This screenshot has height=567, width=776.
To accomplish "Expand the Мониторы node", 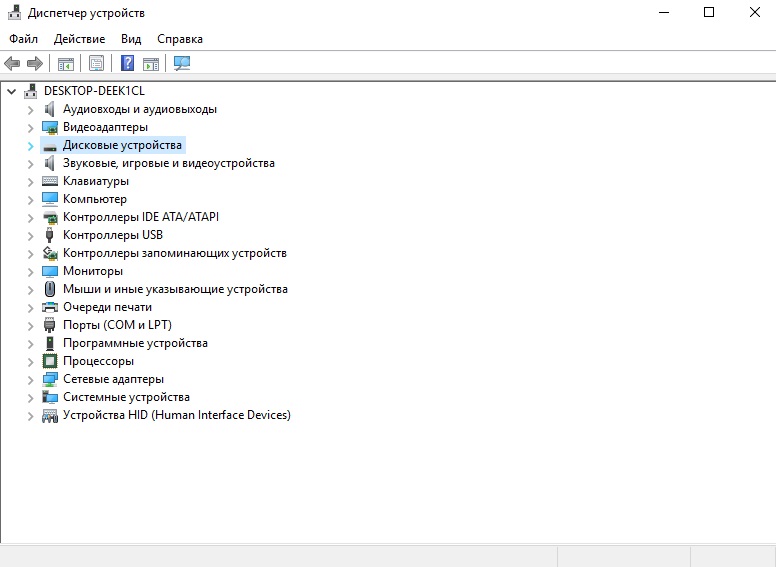I will [x=30, y=272].
